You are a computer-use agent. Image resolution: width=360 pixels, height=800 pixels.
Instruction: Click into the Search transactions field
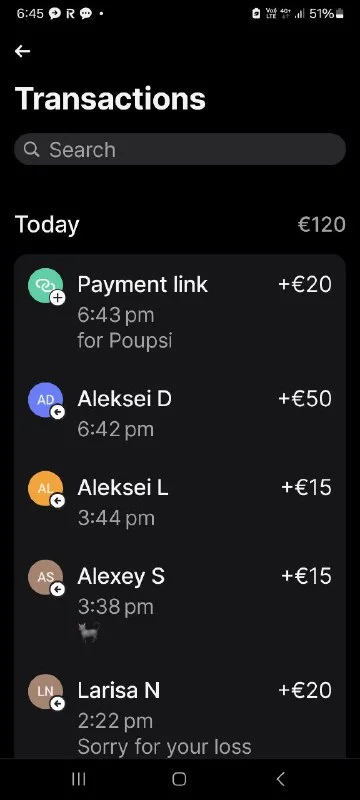pos(180,149)
